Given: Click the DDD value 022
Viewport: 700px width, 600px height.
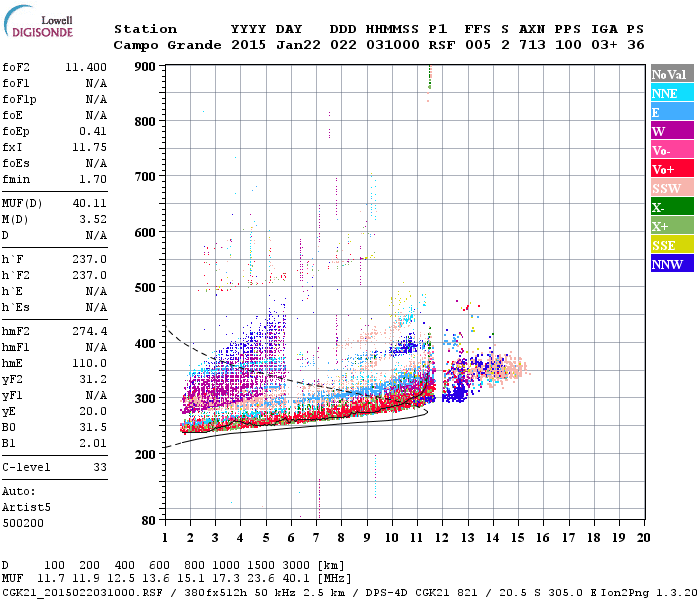Looking at the screenshot, I should 343,45.
